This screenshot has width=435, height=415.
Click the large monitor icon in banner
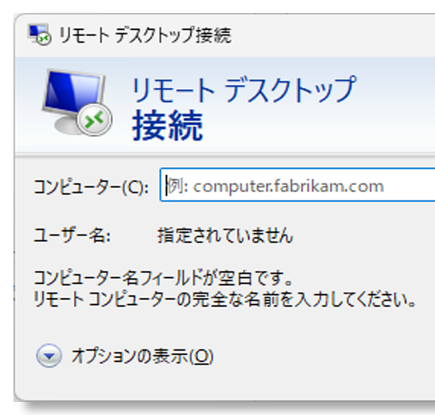coord(77,103)
